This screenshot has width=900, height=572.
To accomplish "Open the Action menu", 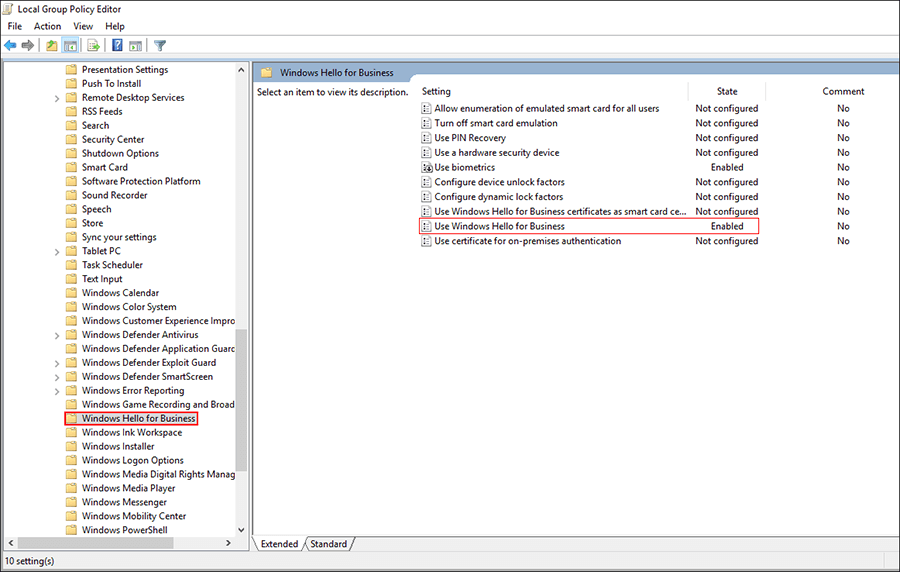I will [x=48, y=26].
